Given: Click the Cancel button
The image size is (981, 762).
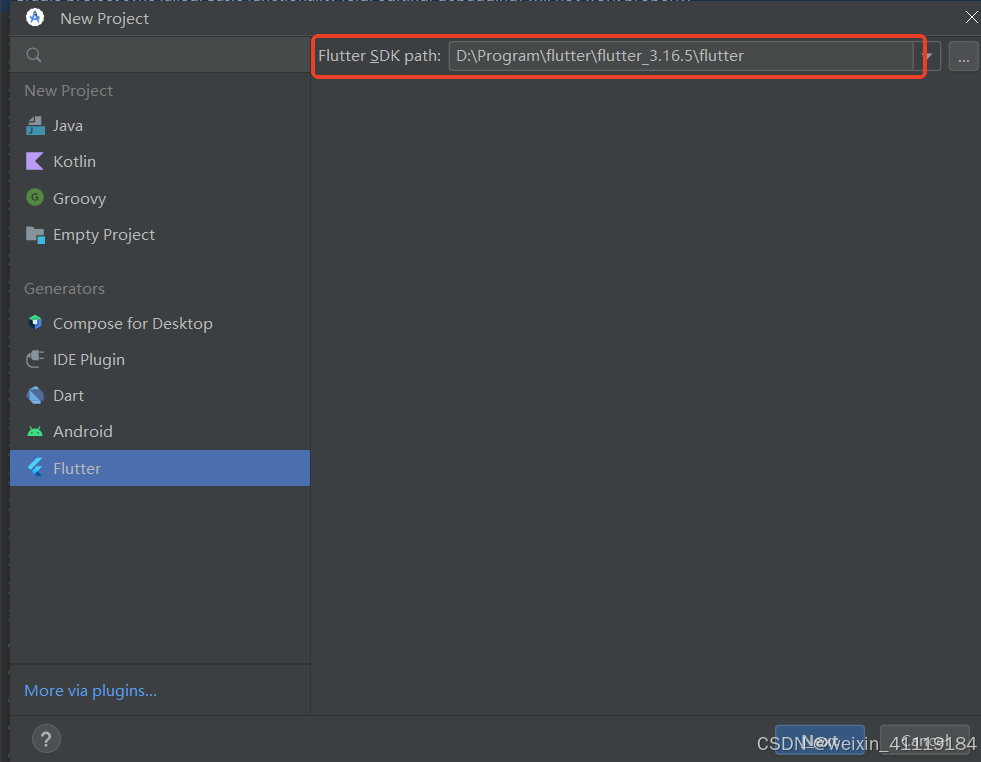Looking at the screenshot, I should coord(925,740).
